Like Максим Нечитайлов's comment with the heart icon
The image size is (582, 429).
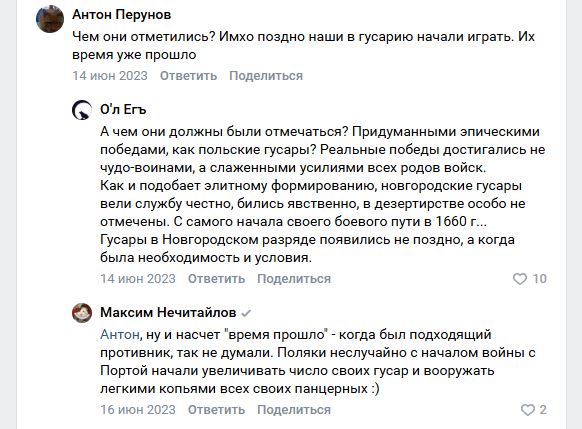click(x=527, y=410)
